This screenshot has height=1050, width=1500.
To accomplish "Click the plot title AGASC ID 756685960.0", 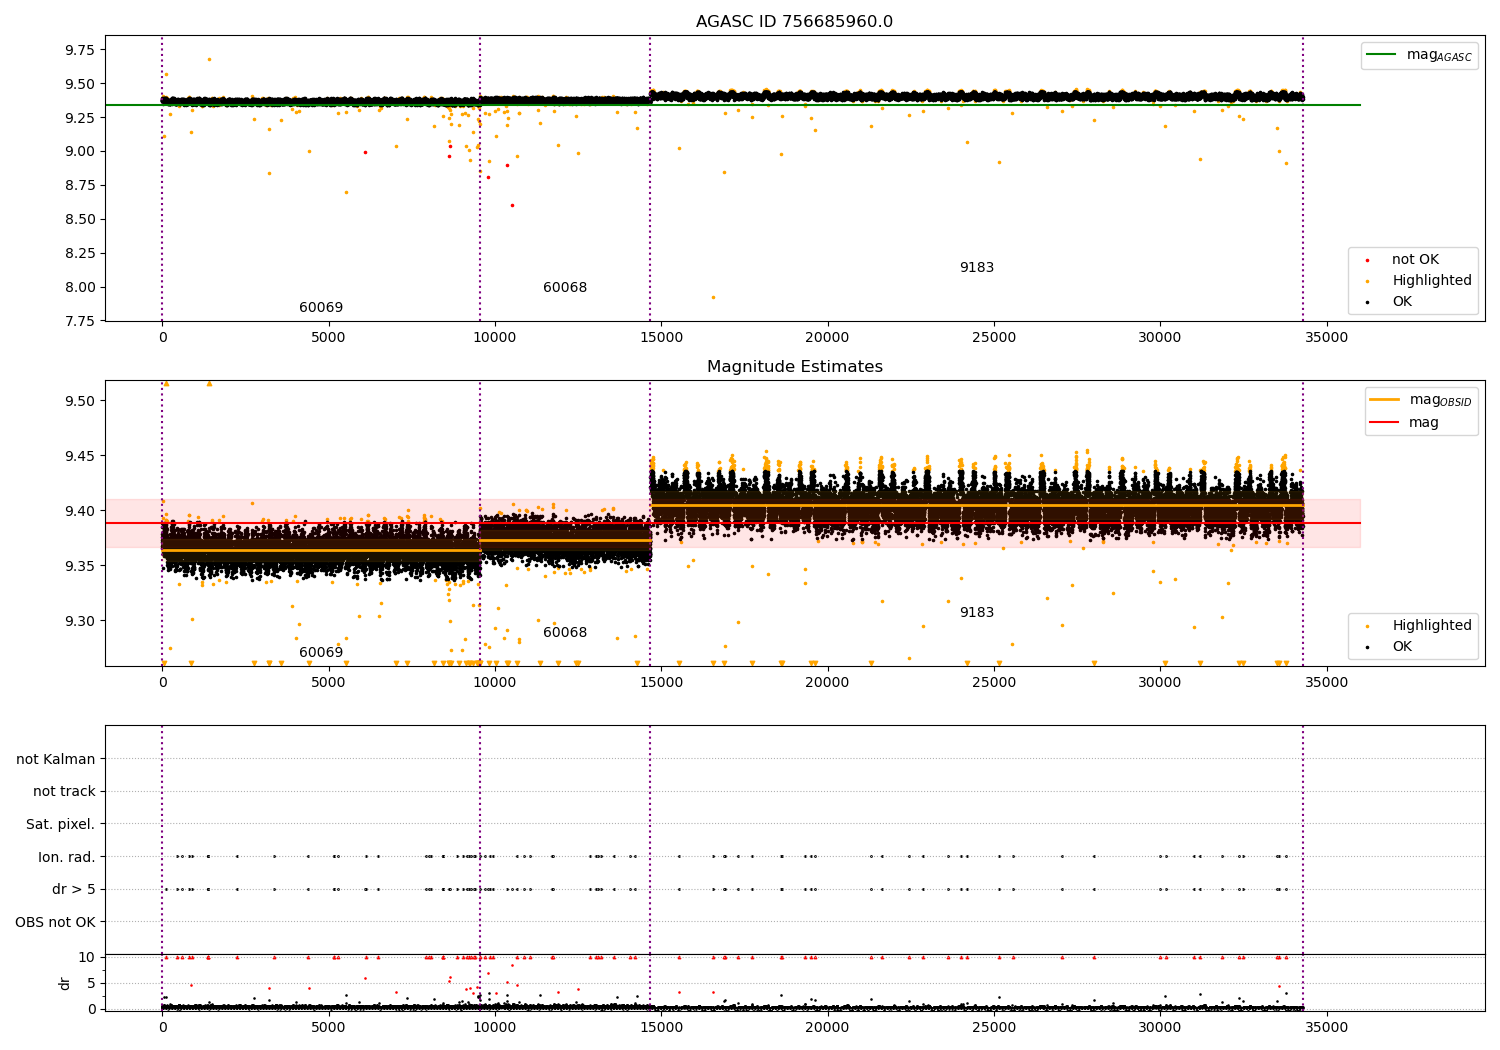I will click(x=794, y=22).
